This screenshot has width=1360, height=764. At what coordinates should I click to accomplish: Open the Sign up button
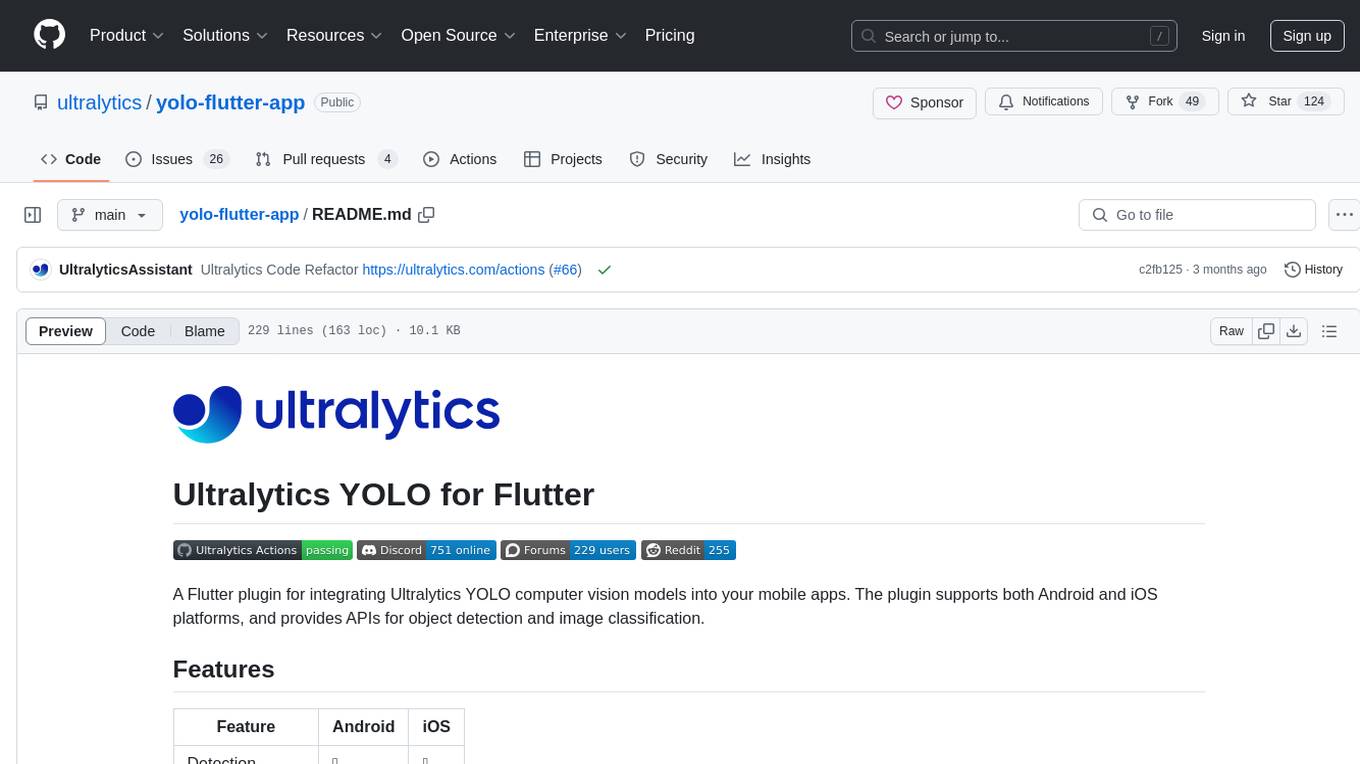tap(1307, 36)
